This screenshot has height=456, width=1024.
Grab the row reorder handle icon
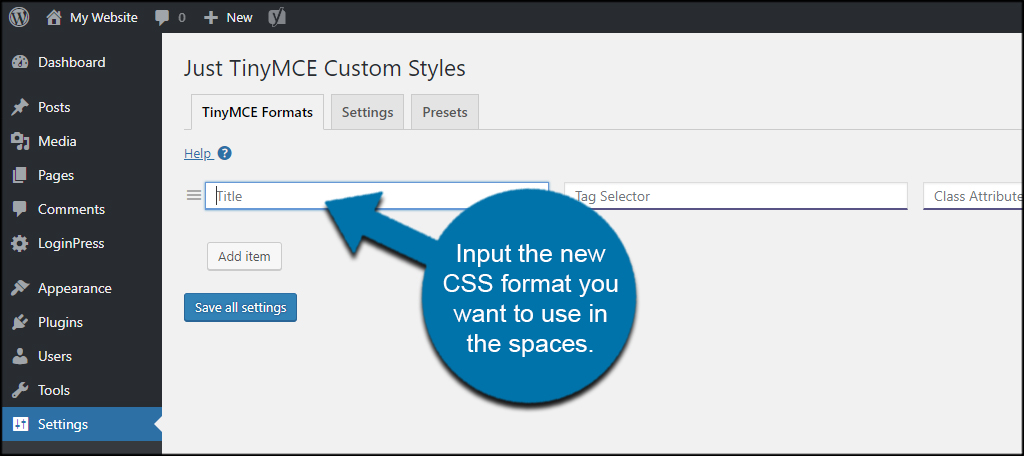194,195
